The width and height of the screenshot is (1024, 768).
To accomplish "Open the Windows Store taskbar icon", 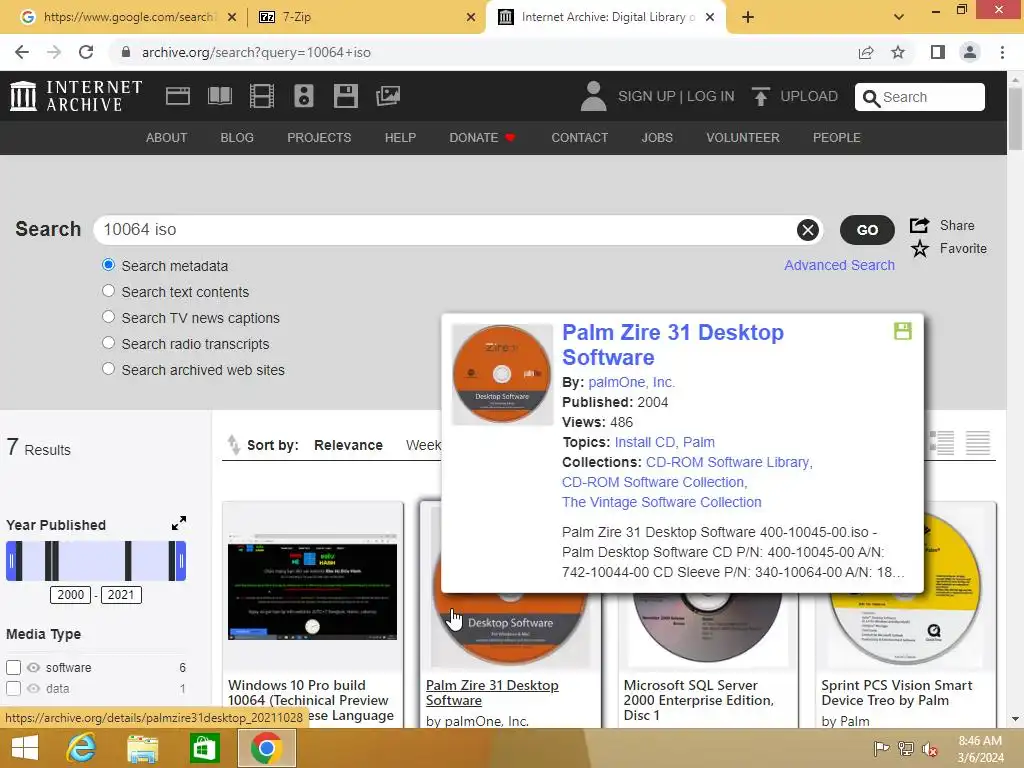I will pos(204,748).
